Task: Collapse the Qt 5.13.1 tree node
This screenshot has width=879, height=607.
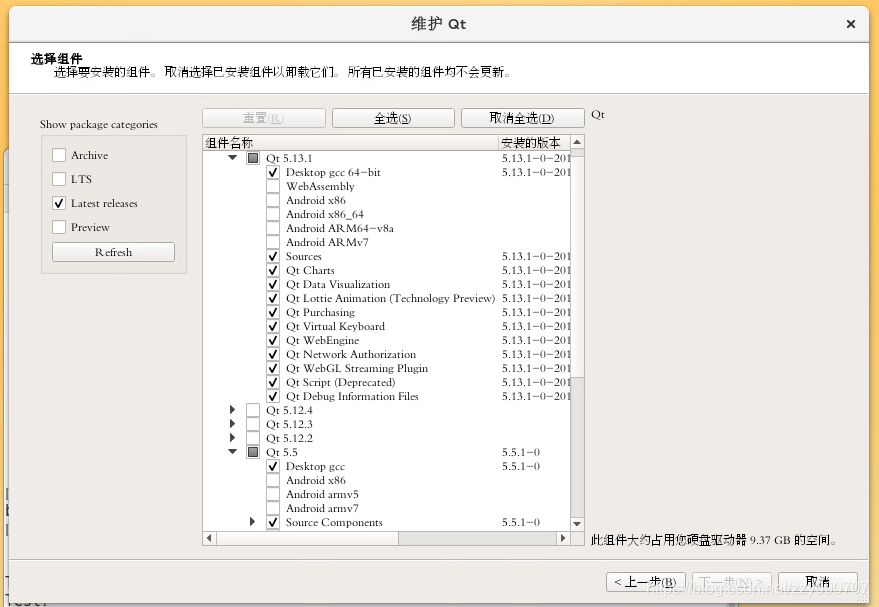Action: point(233,158)
